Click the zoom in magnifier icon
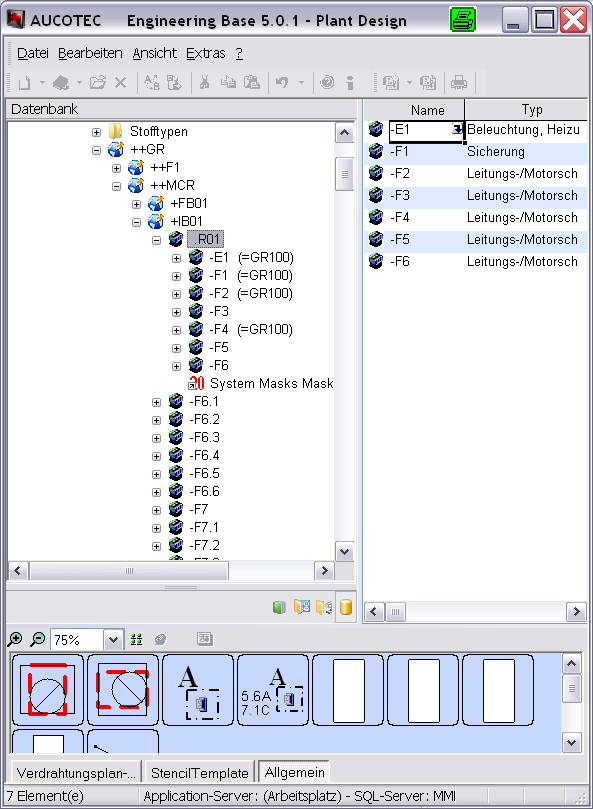The width and height of the screenshot is (593, 809). click(x=15, y=639)
